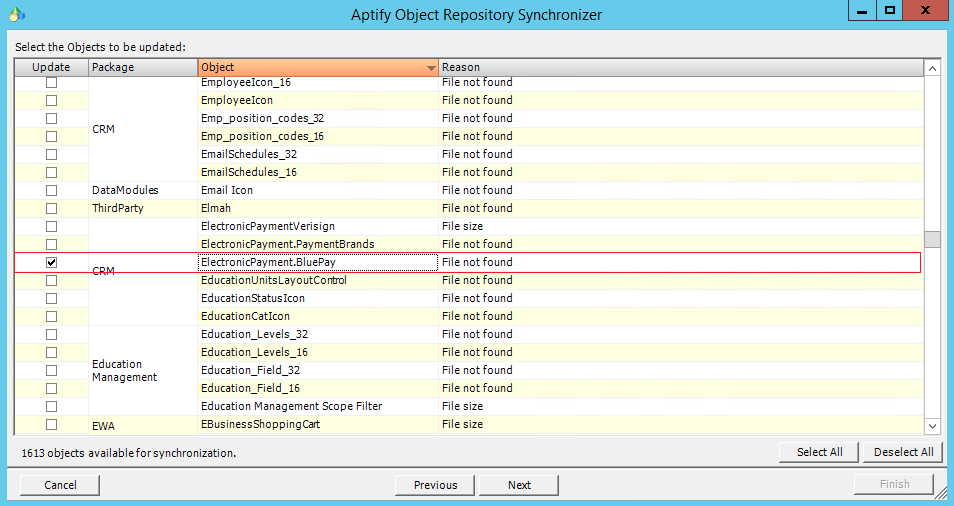Screen dimensions: 954x506
Task: Maximize the Synchronizer window
Action: pyautogui.click(x=890, y=10)
